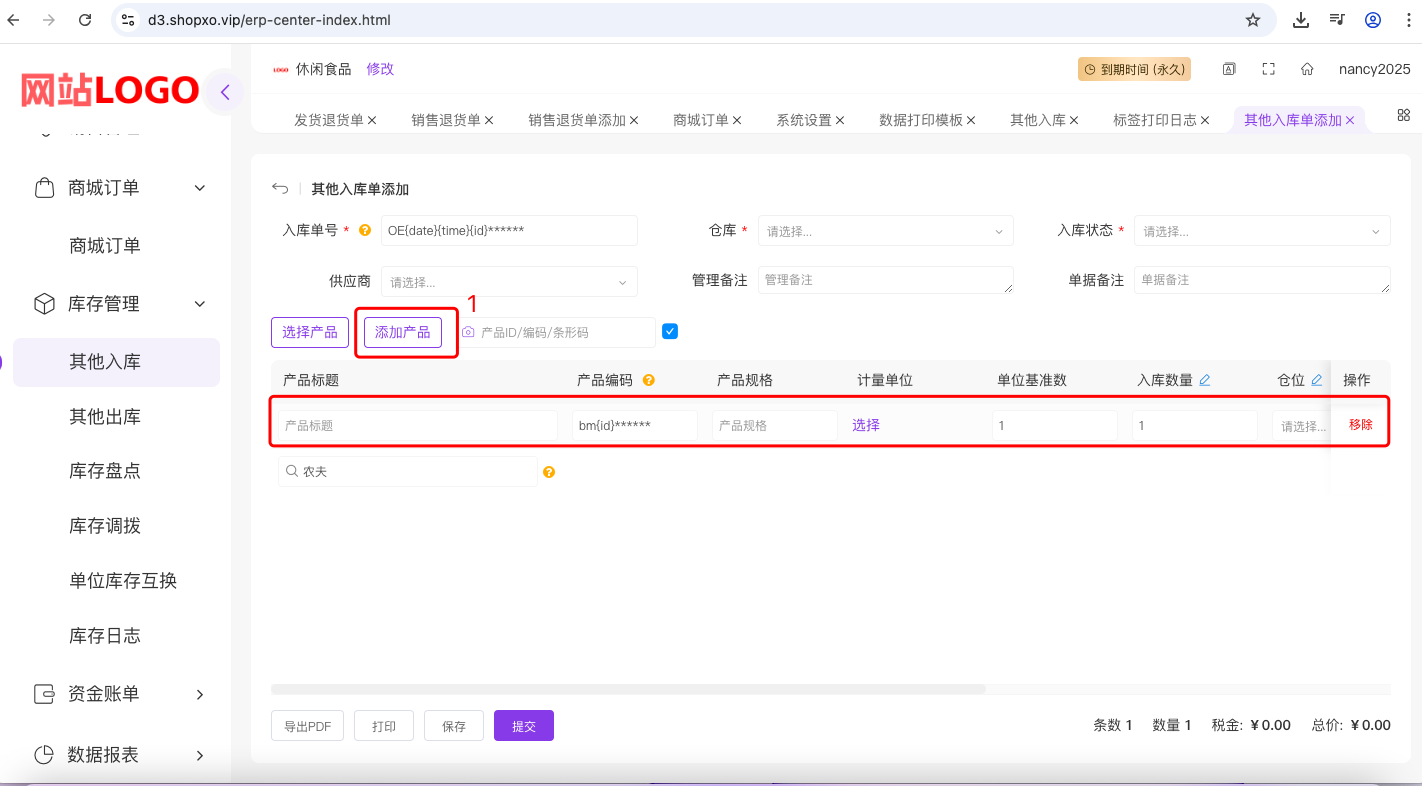This screenshot has width=1422, height=786.
Task: Reload the page in the browser
Action: tap(85, 20)
